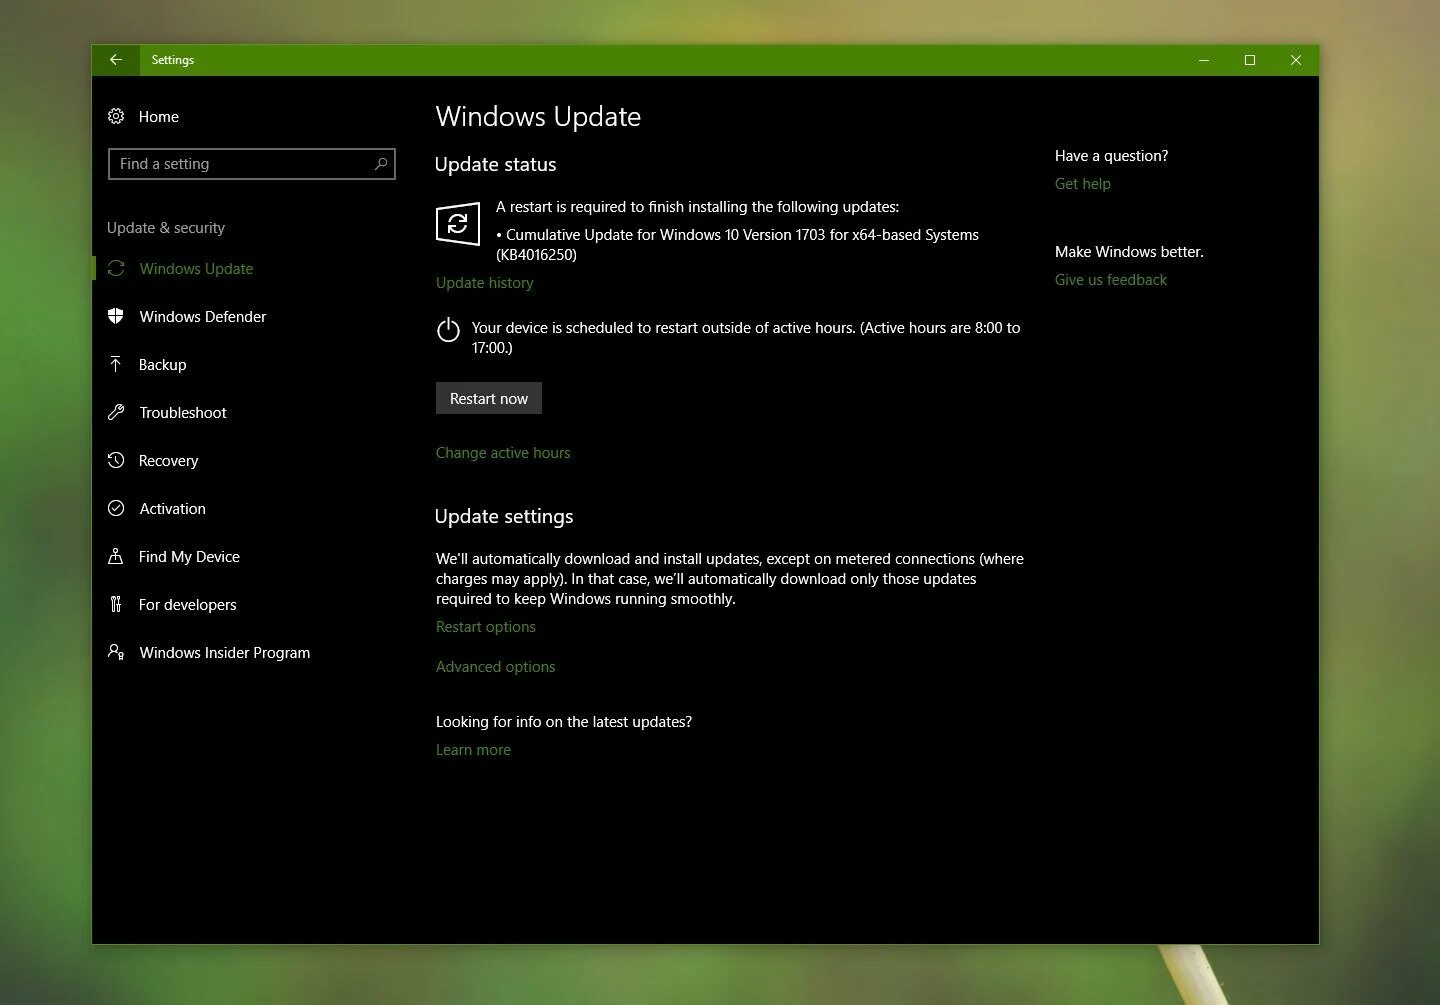The width and height of the screenshot is (1440, 1005).
Task: Click the Windows Update sync icon in sidebar
Action: 116,268
